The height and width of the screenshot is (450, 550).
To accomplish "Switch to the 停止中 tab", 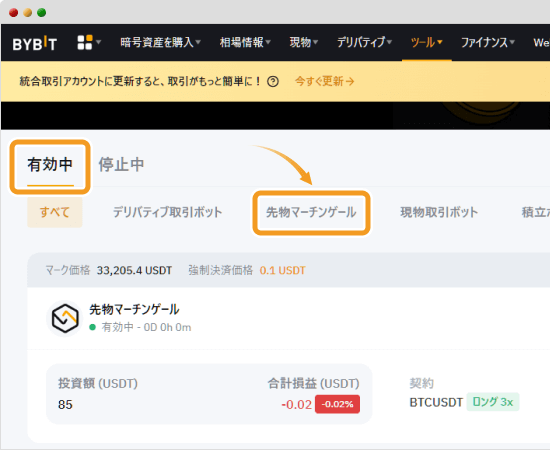I will (x=121, y=164).
